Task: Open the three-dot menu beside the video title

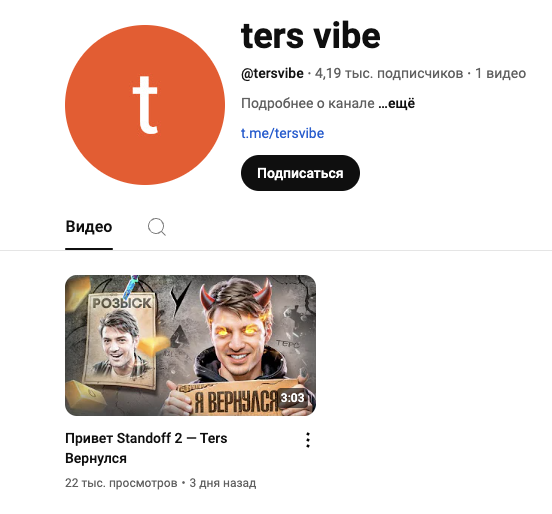Action: (308, 440)
